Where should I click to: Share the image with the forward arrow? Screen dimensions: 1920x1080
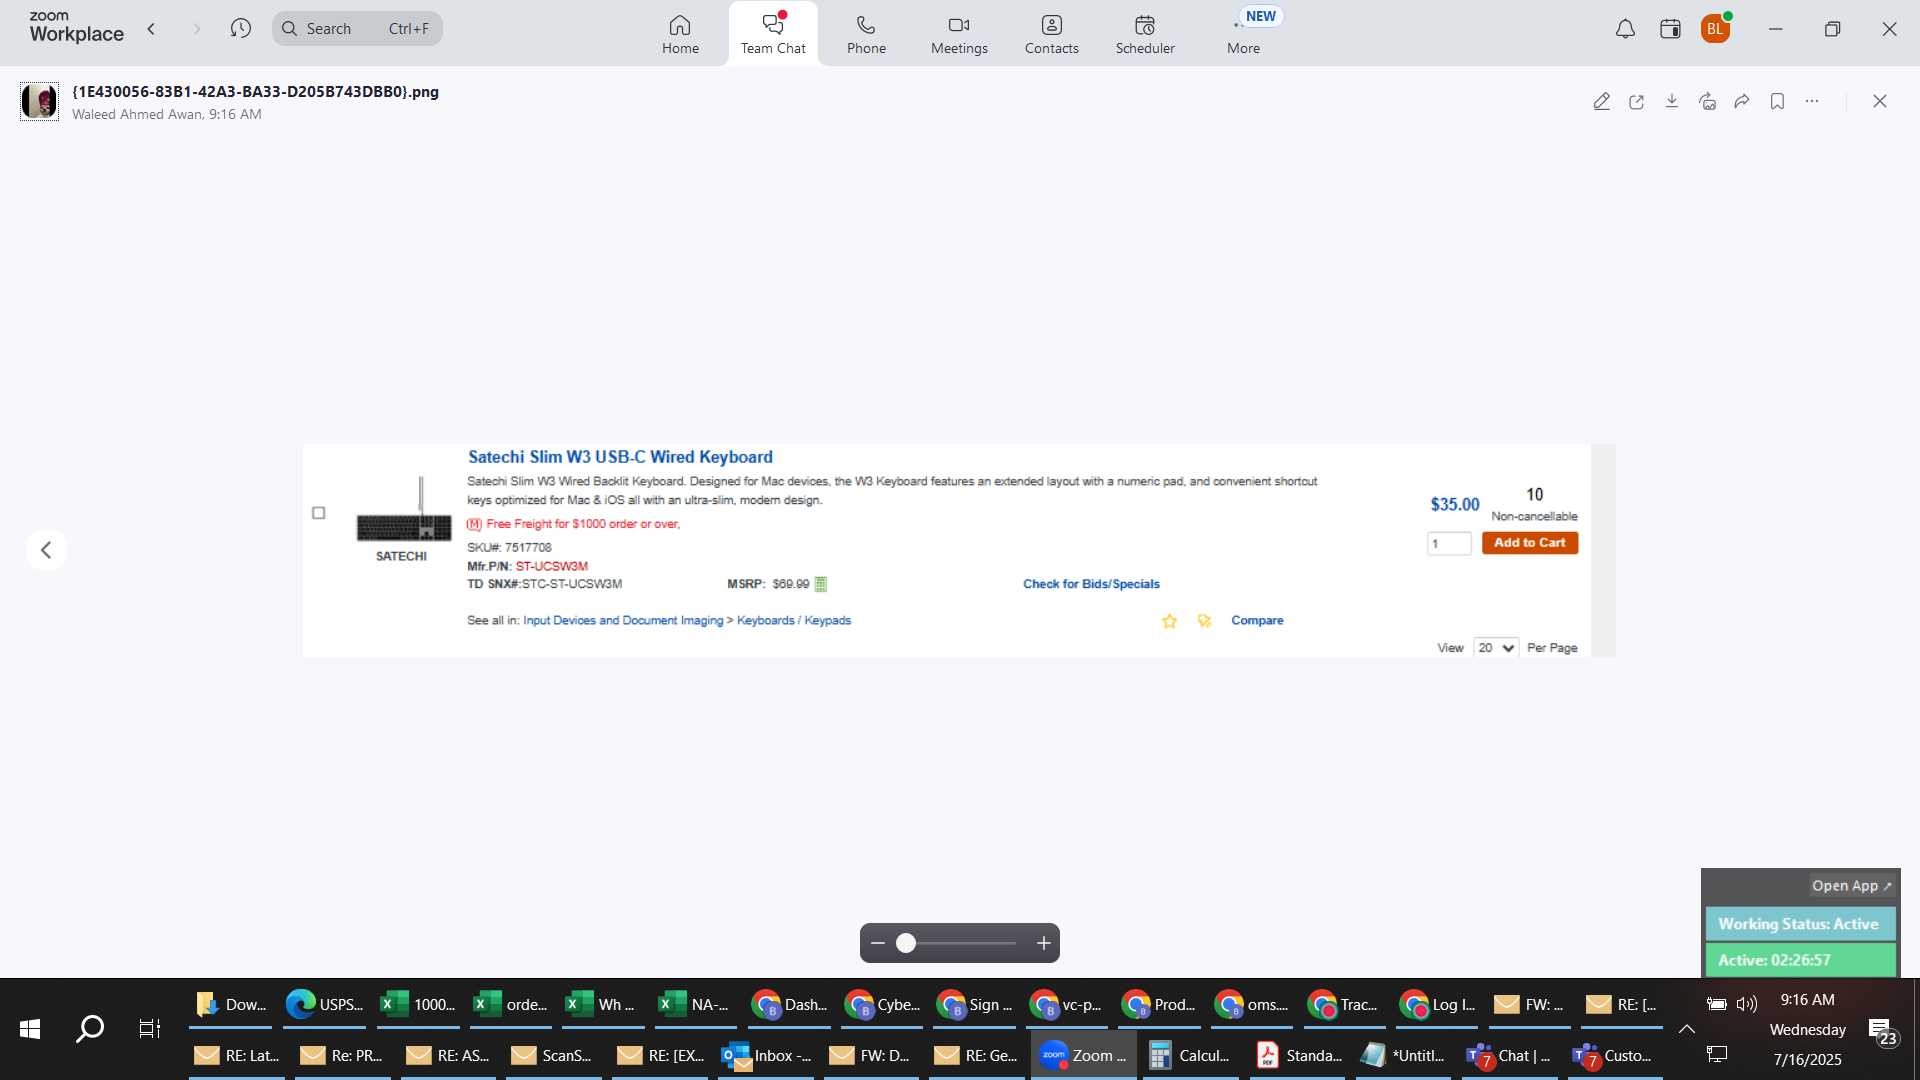(x=1742, y=101)
